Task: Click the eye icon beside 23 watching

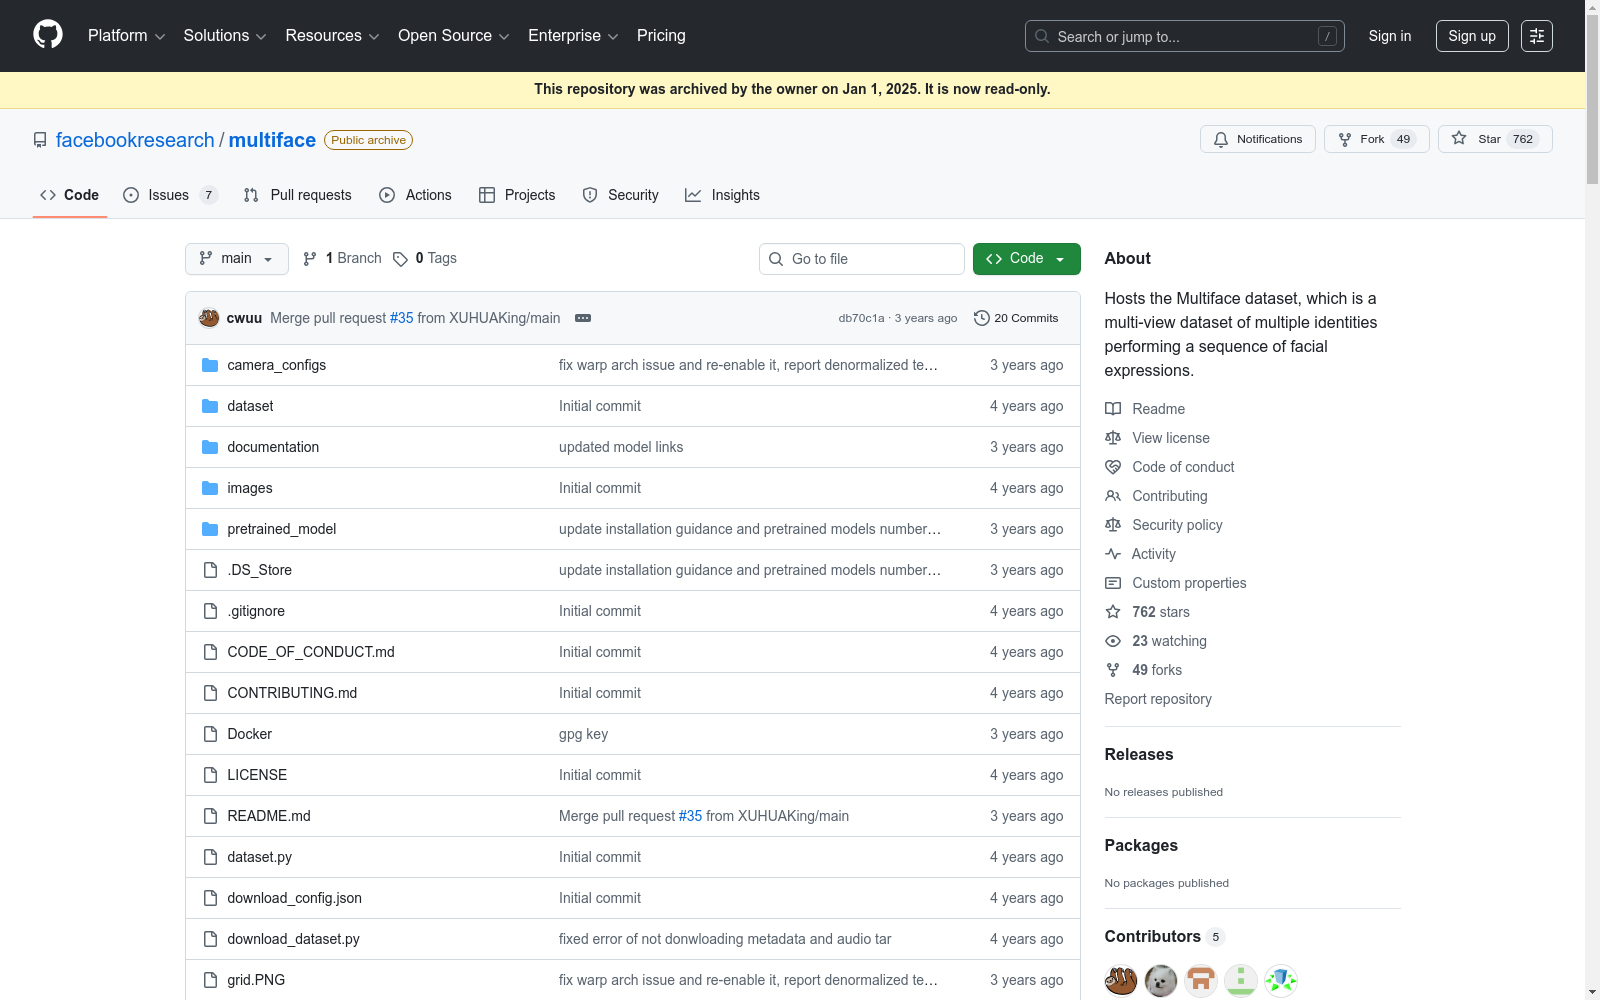Action: click(1113, 641)
